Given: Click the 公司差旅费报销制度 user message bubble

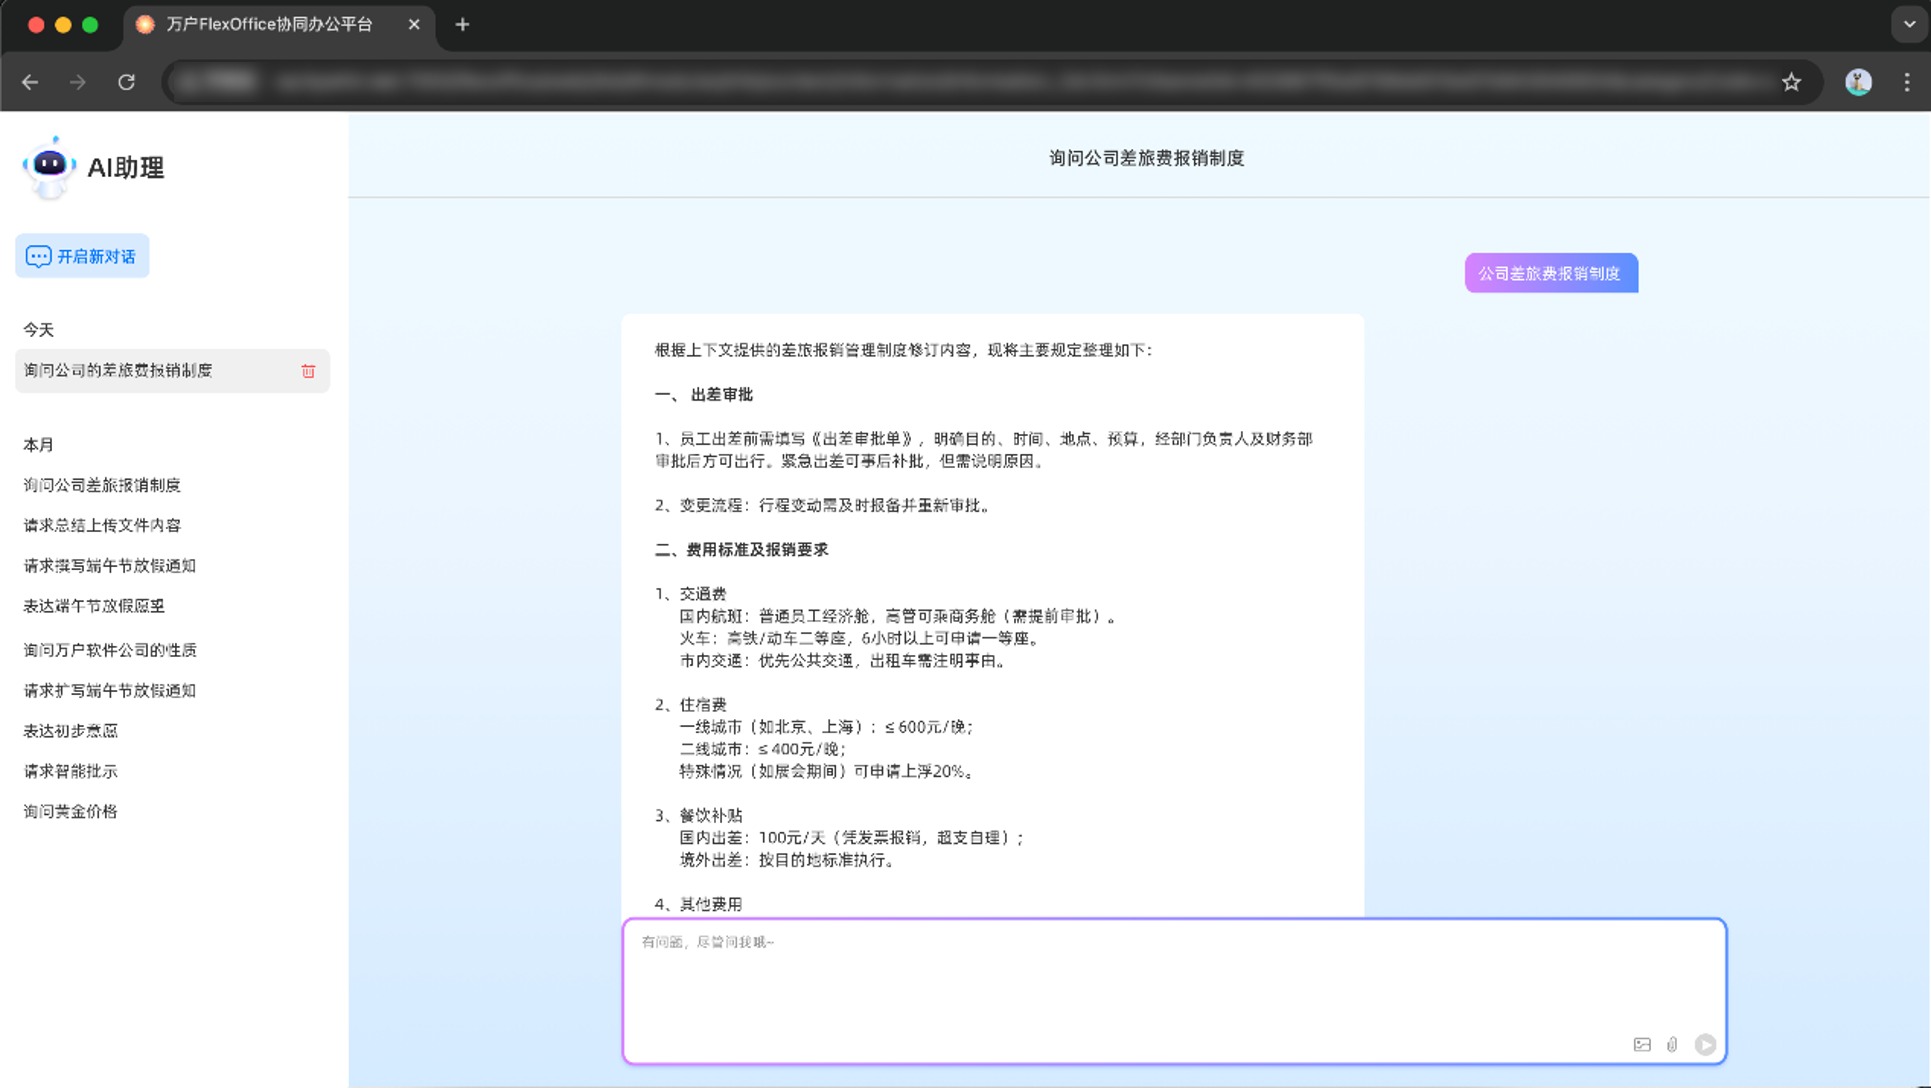Looking at the screenshot, I should 1550,273.
